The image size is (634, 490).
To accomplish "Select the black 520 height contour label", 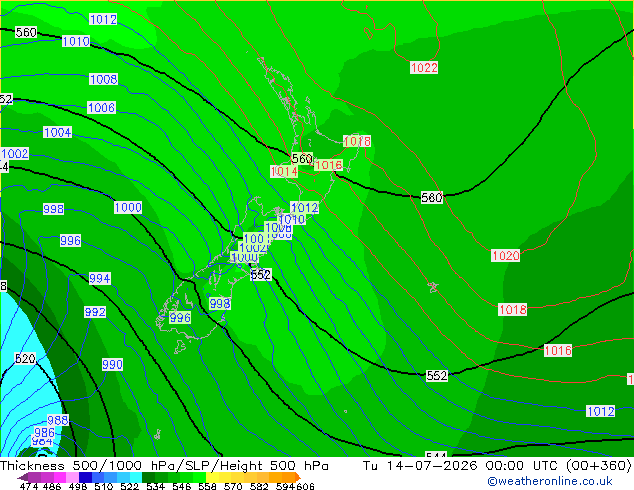I will 25,359.
